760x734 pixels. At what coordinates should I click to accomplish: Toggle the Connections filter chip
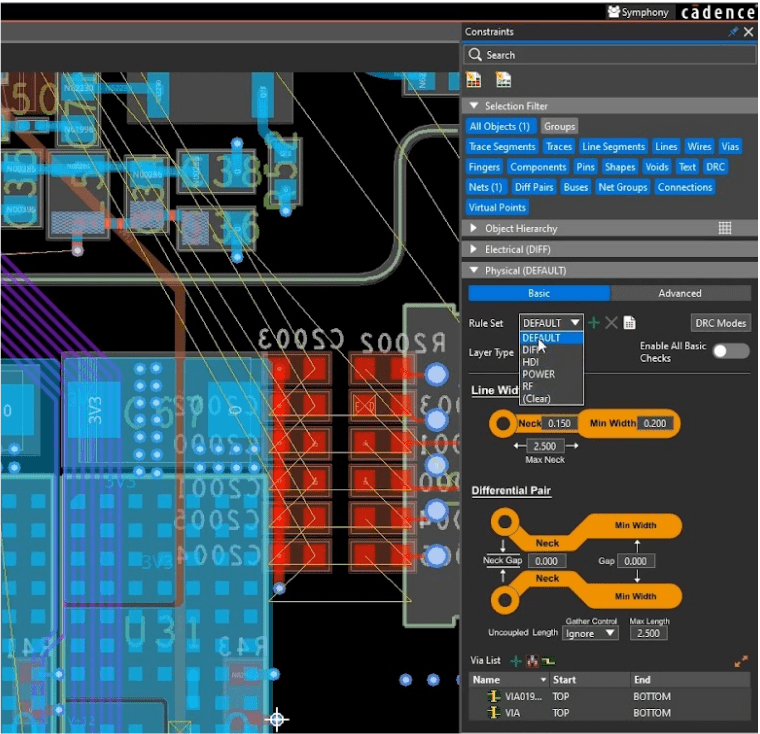[x=685, y=187]
